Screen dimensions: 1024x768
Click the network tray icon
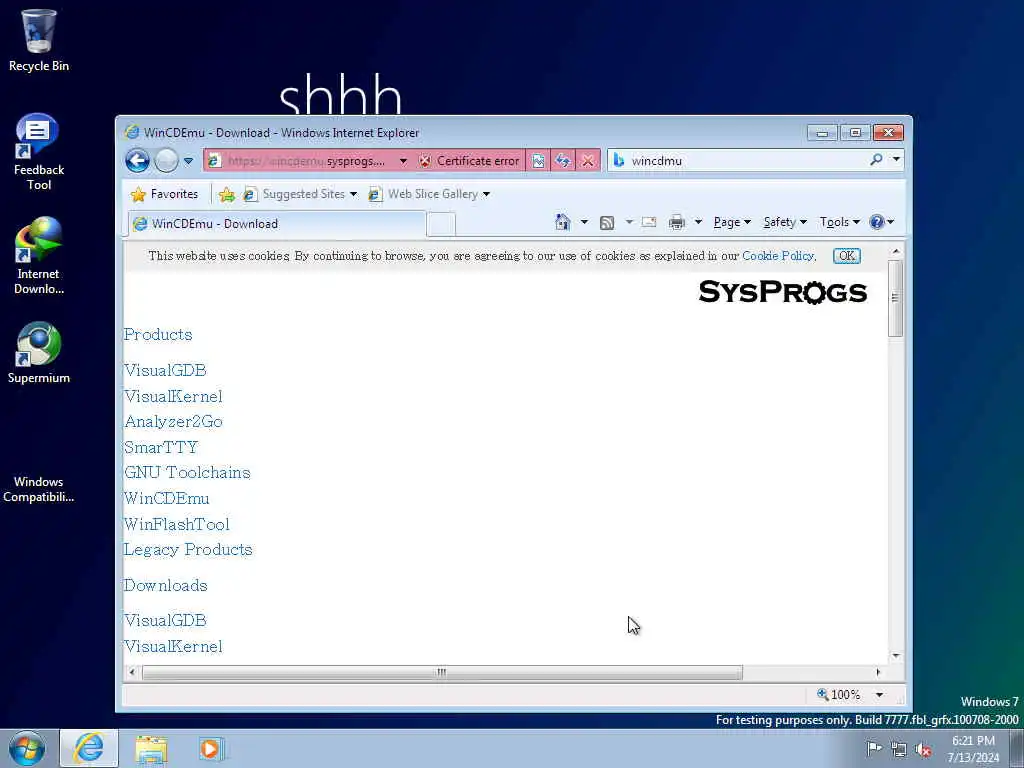(x=899, y=750)
